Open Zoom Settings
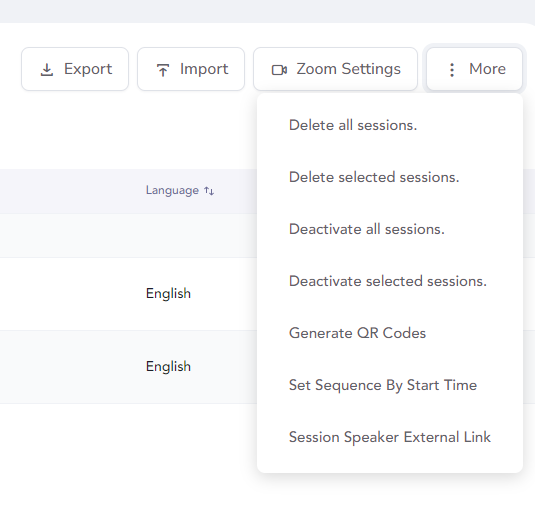This screenshot has width=535, height=505. 335,69
